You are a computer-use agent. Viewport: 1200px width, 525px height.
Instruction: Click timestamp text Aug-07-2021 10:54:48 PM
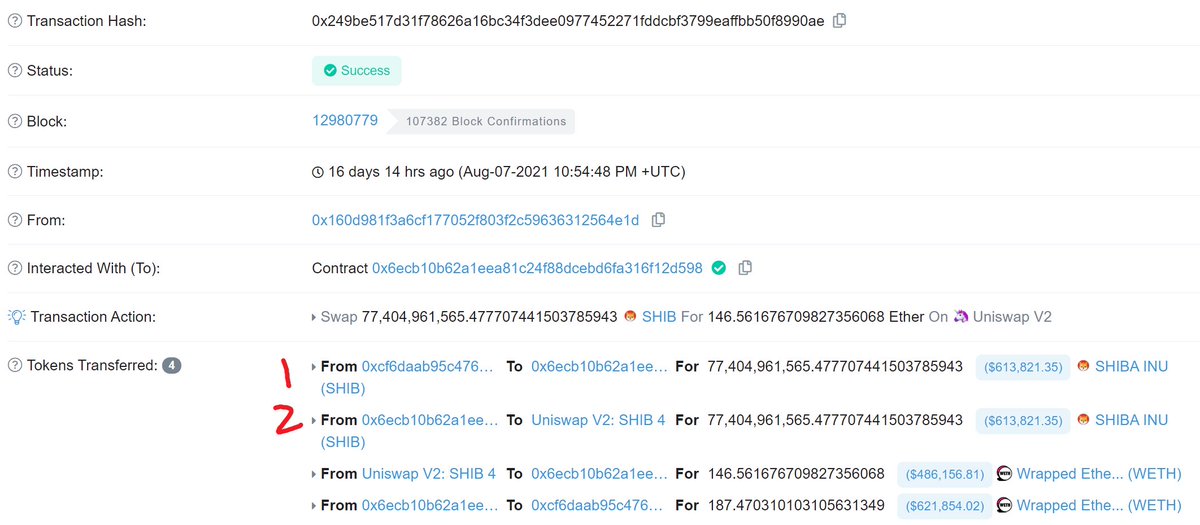572,171
